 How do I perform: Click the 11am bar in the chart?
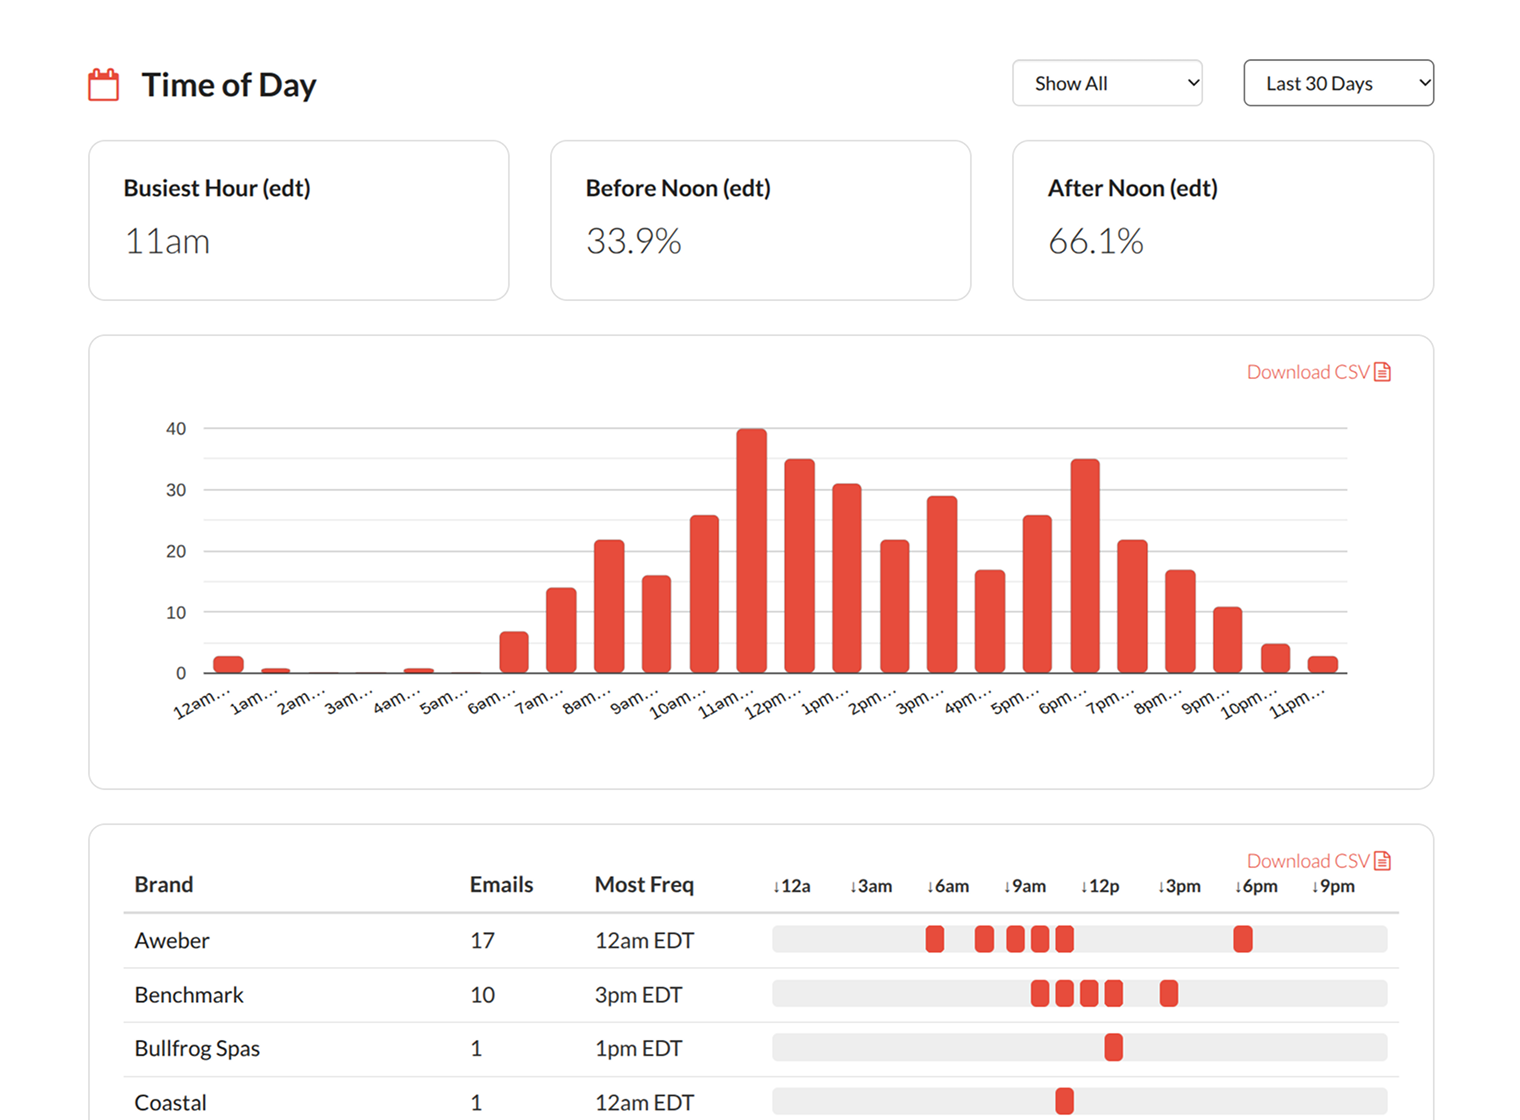tap(752, 551)
